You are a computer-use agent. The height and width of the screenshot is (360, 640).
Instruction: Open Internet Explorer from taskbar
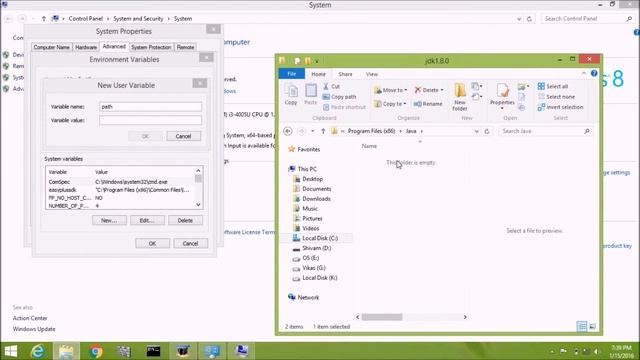click(38, 351)
